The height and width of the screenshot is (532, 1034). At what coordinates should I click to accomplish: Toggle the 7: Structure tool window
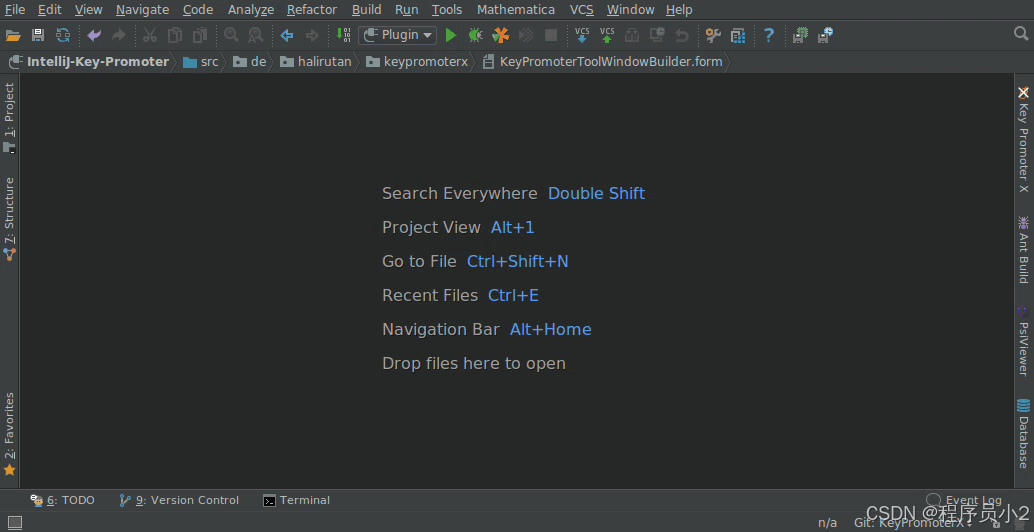tap(9, 218)
